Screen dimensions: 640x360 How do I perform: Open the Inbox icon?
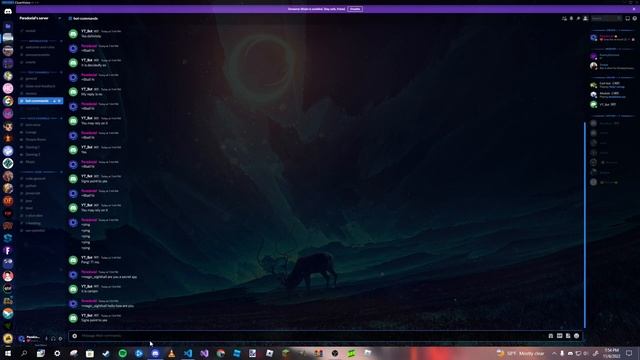point(627,18)
